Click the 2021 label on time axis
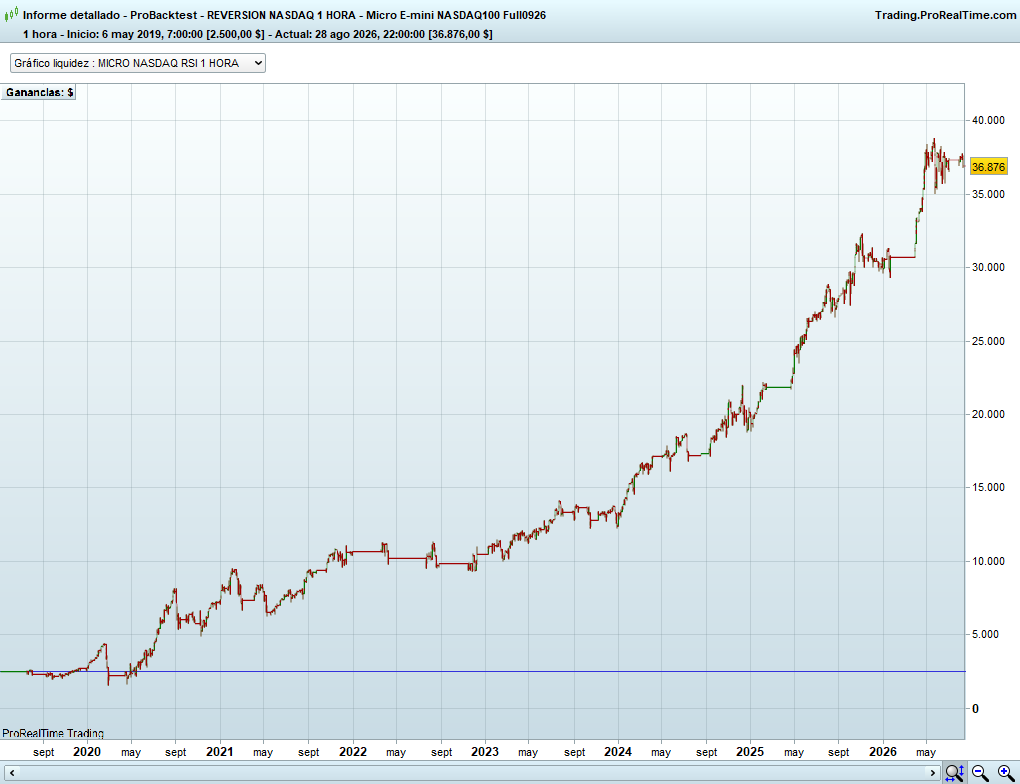Image resolution: width=1020 pixels, height=784 pixels. point(219,752)
